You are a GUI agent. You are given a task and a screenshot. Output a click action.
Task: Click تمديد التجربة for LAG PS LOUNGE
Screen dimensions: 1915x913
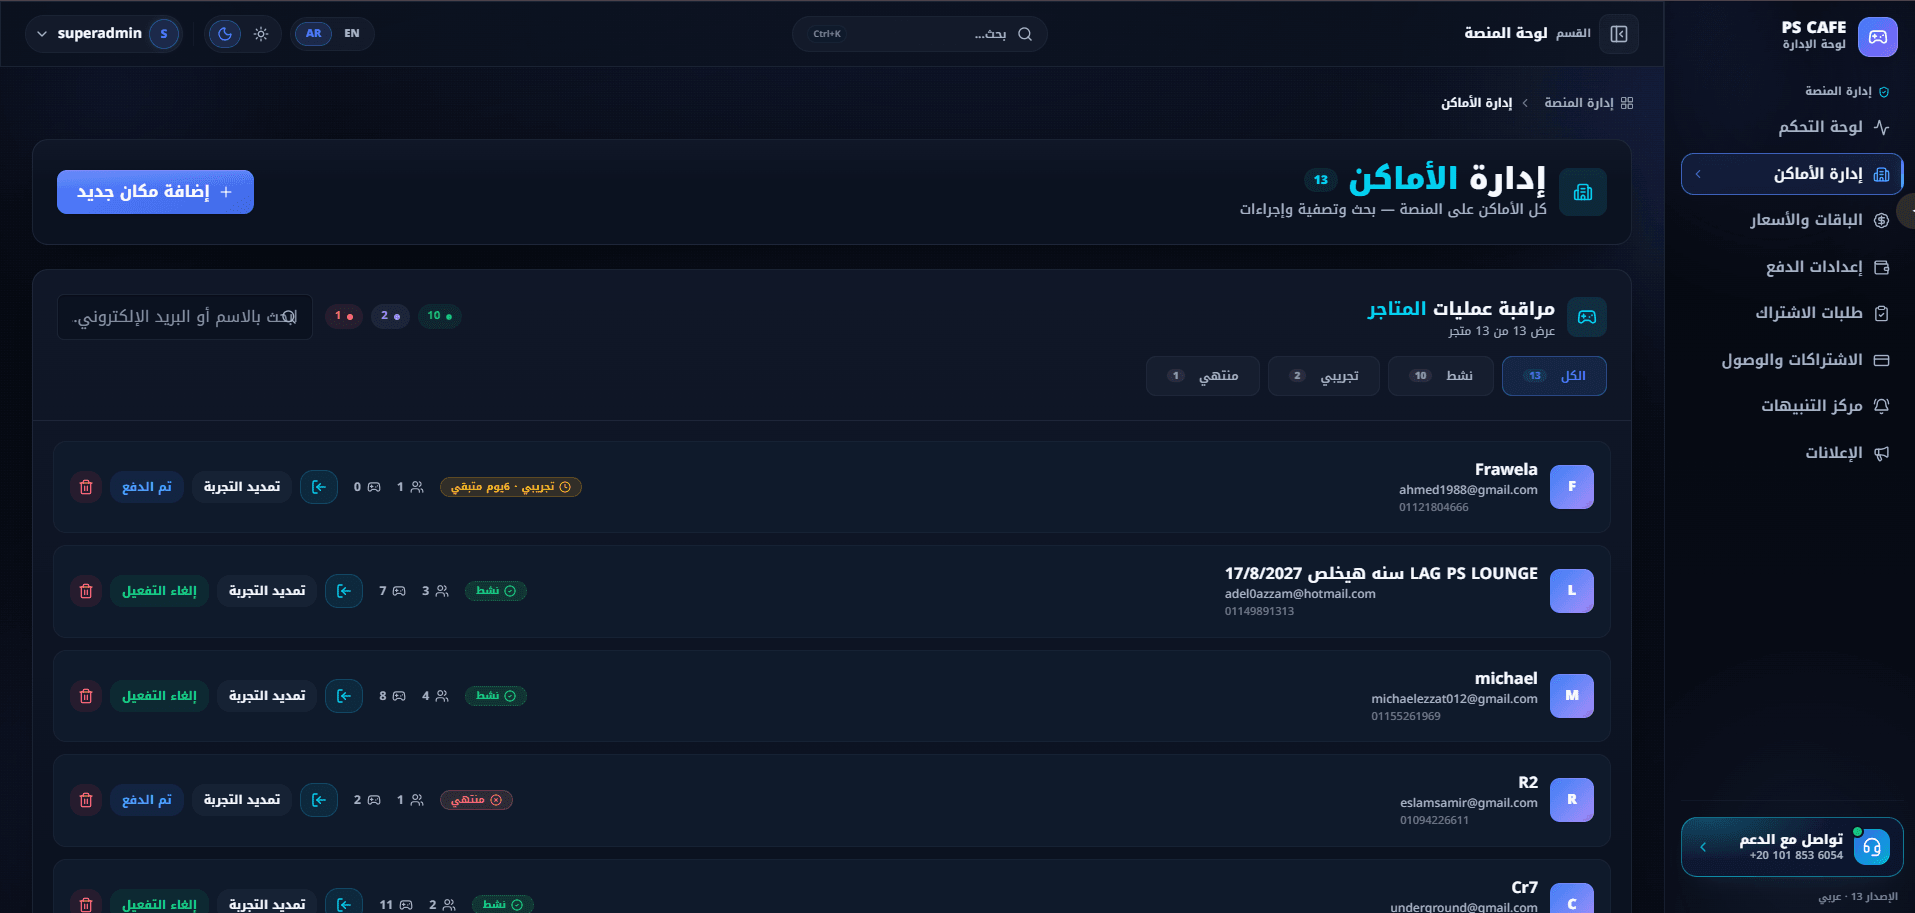[267, 591]
